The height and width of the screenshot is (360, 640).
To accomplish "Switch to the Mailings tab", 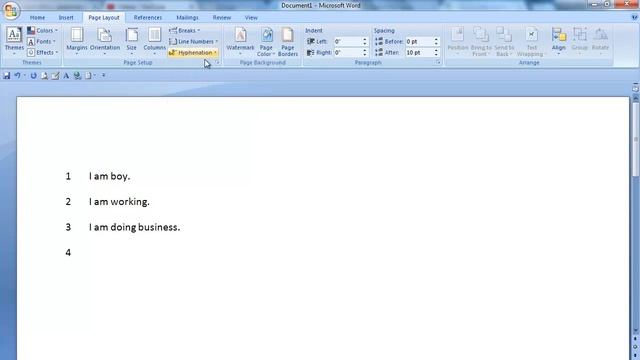I will 187,18.
